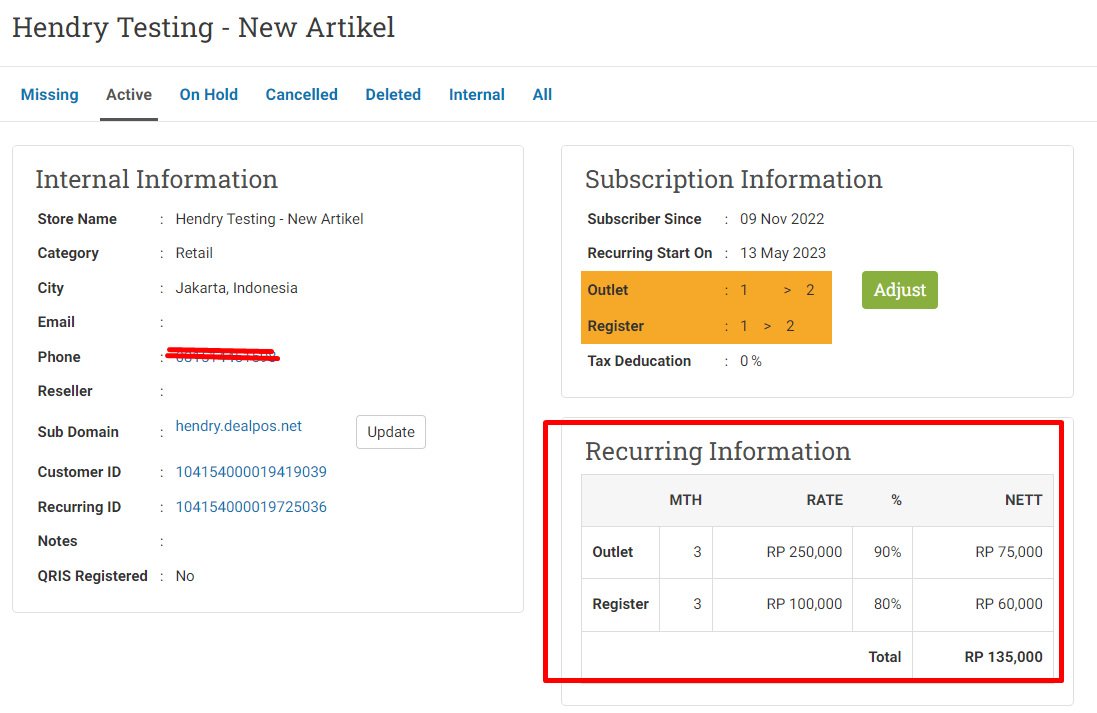Open the Internal tab
Image resolution: width=1097 pixels, height=713 pixels.
(x=476, y=94)
